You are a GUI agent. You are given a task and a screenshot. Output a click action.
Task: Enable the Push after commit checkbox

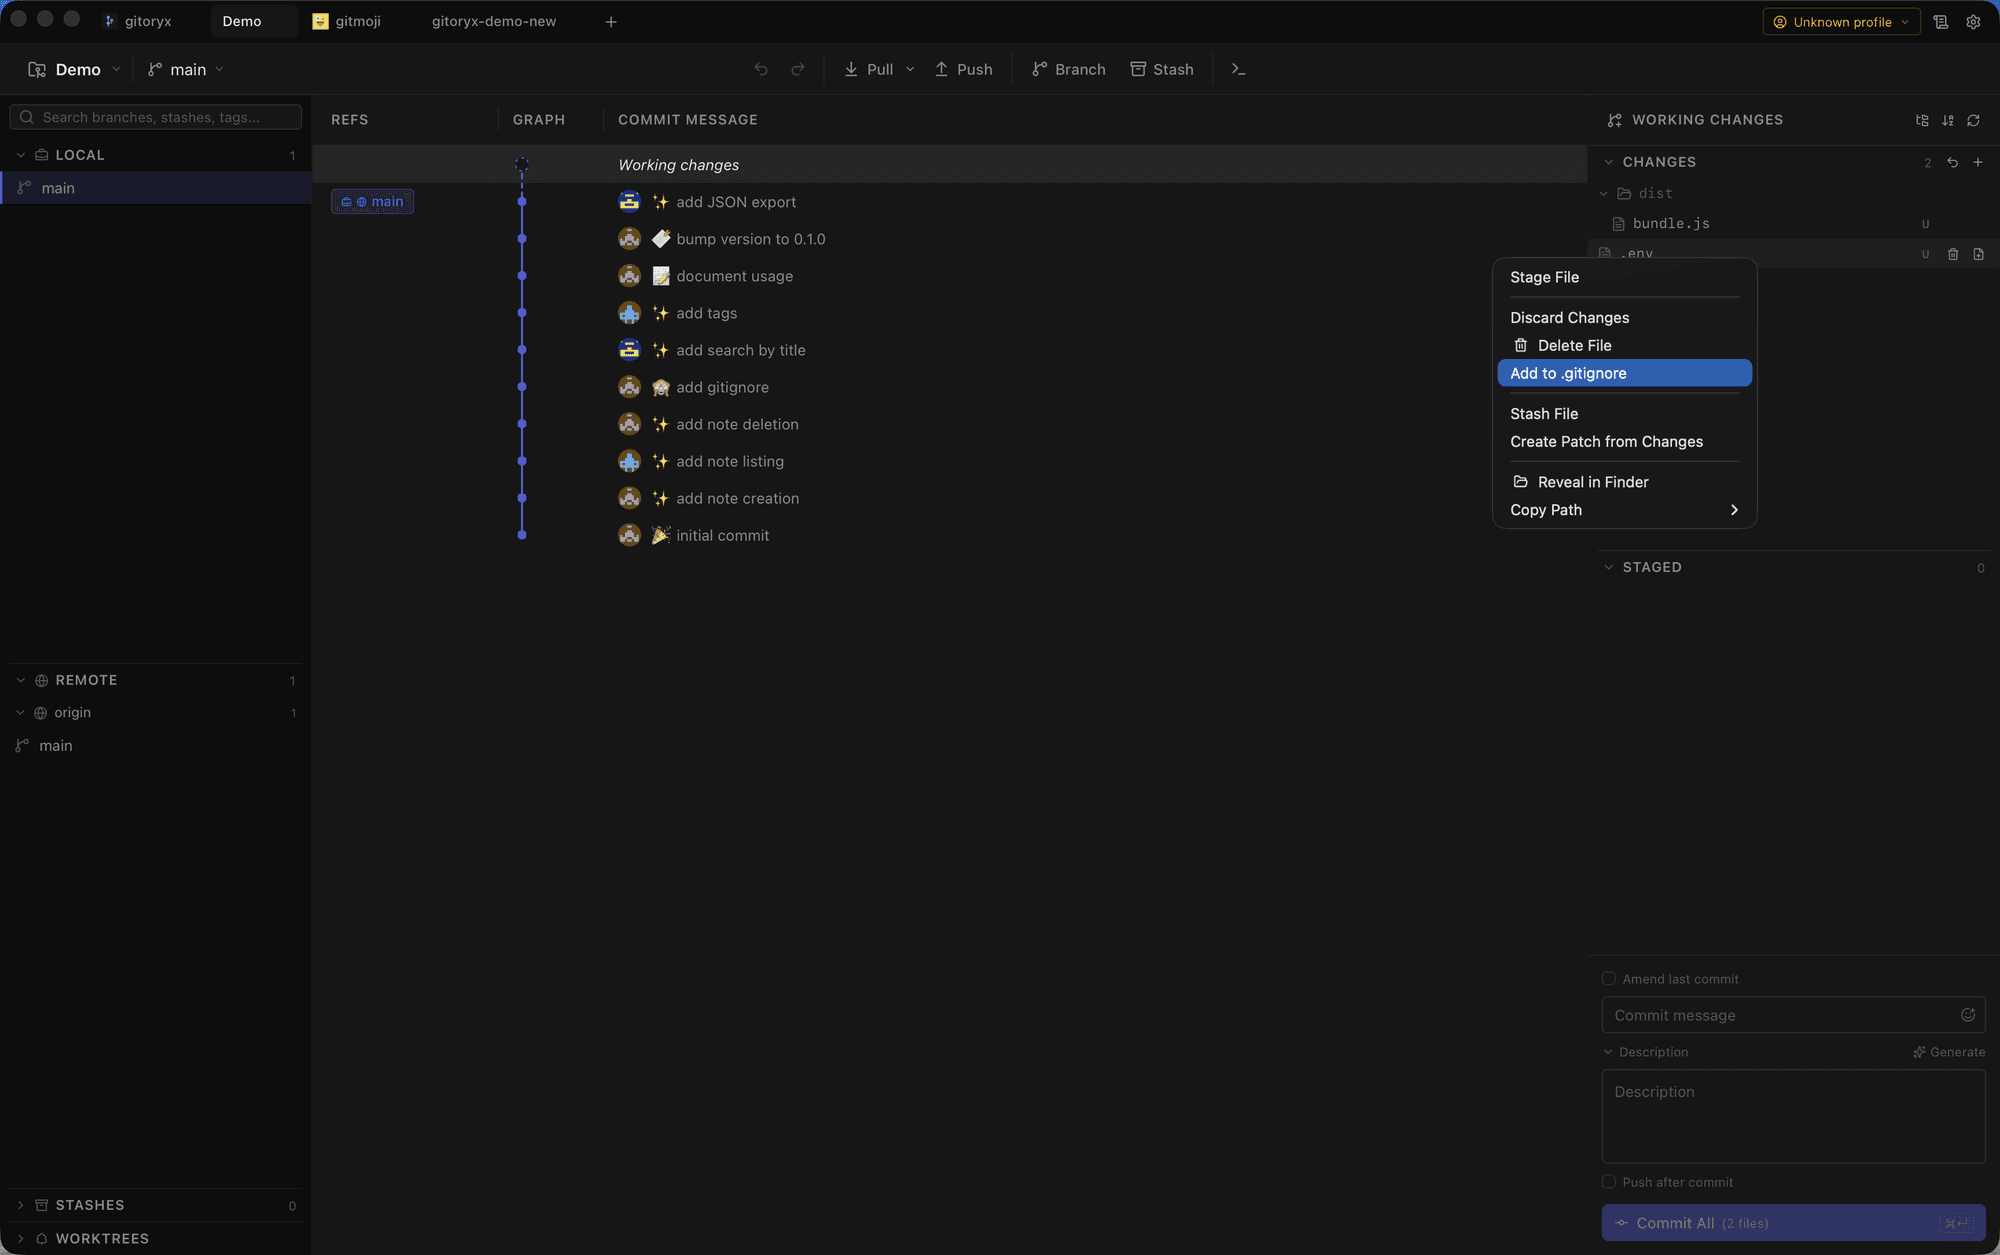1608,1182
